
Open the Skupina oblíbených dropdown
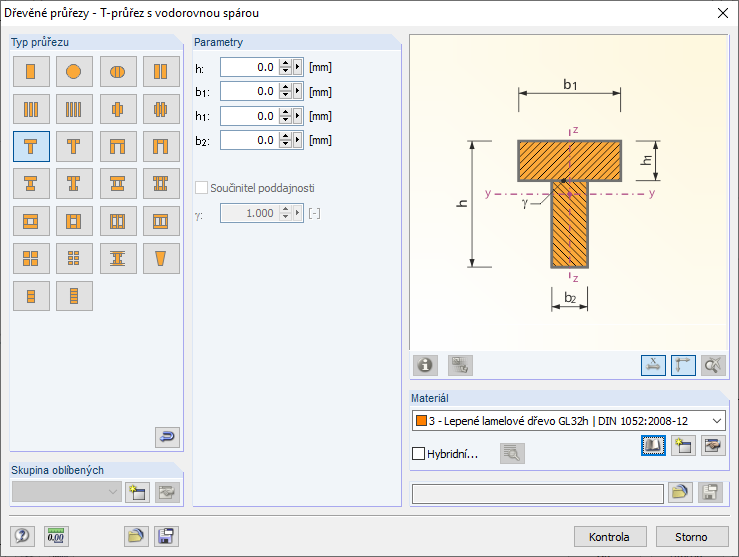pyautogui.click(x=66, y=492)
